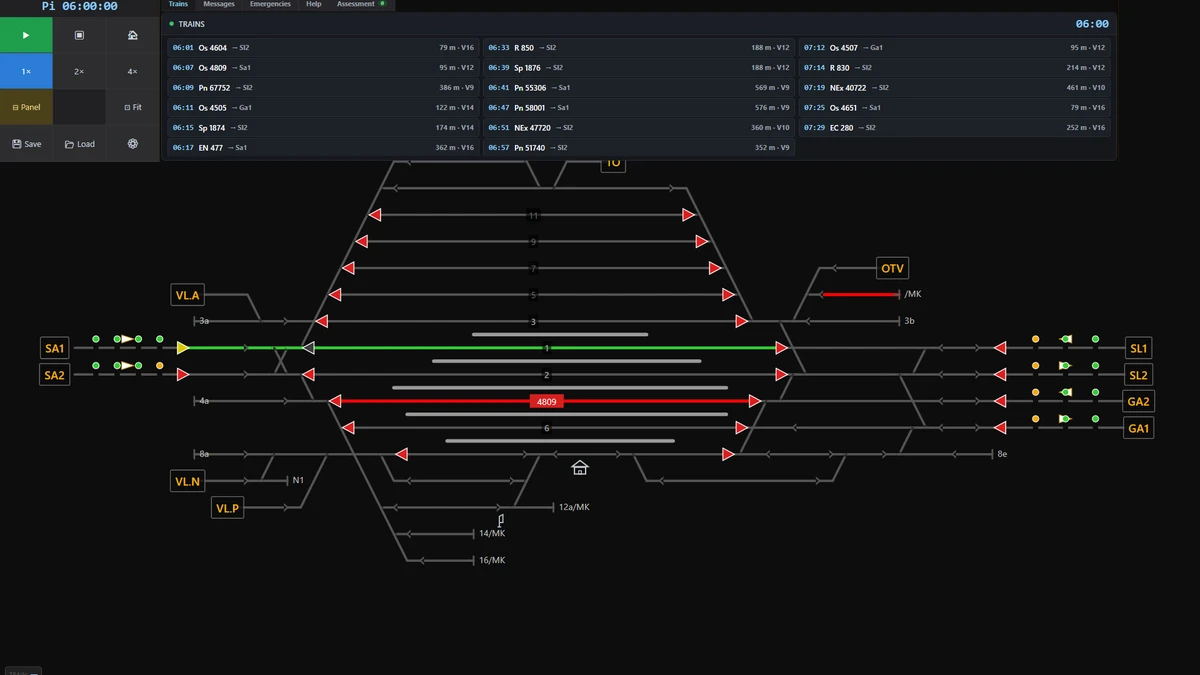Click the GA2 line endpoint label
The image size is (1200, 675).
[1138, 401]
